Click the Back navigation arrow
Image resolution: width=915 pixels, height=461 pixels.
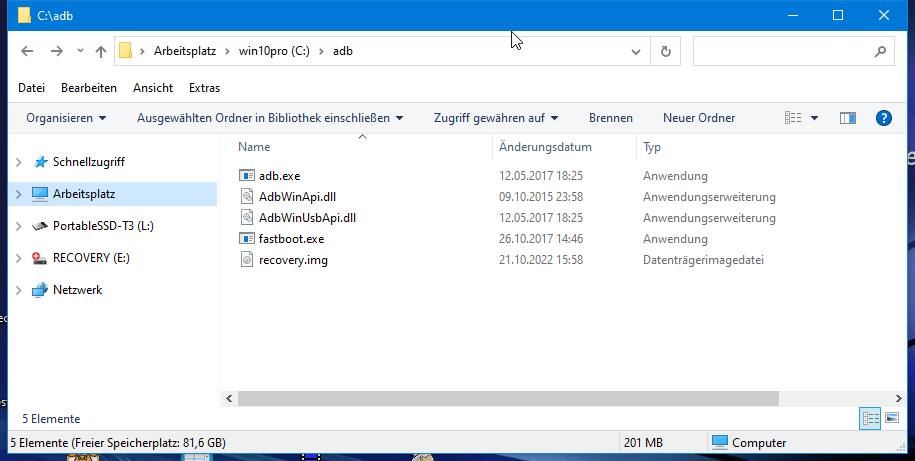(x=27, y=51)
